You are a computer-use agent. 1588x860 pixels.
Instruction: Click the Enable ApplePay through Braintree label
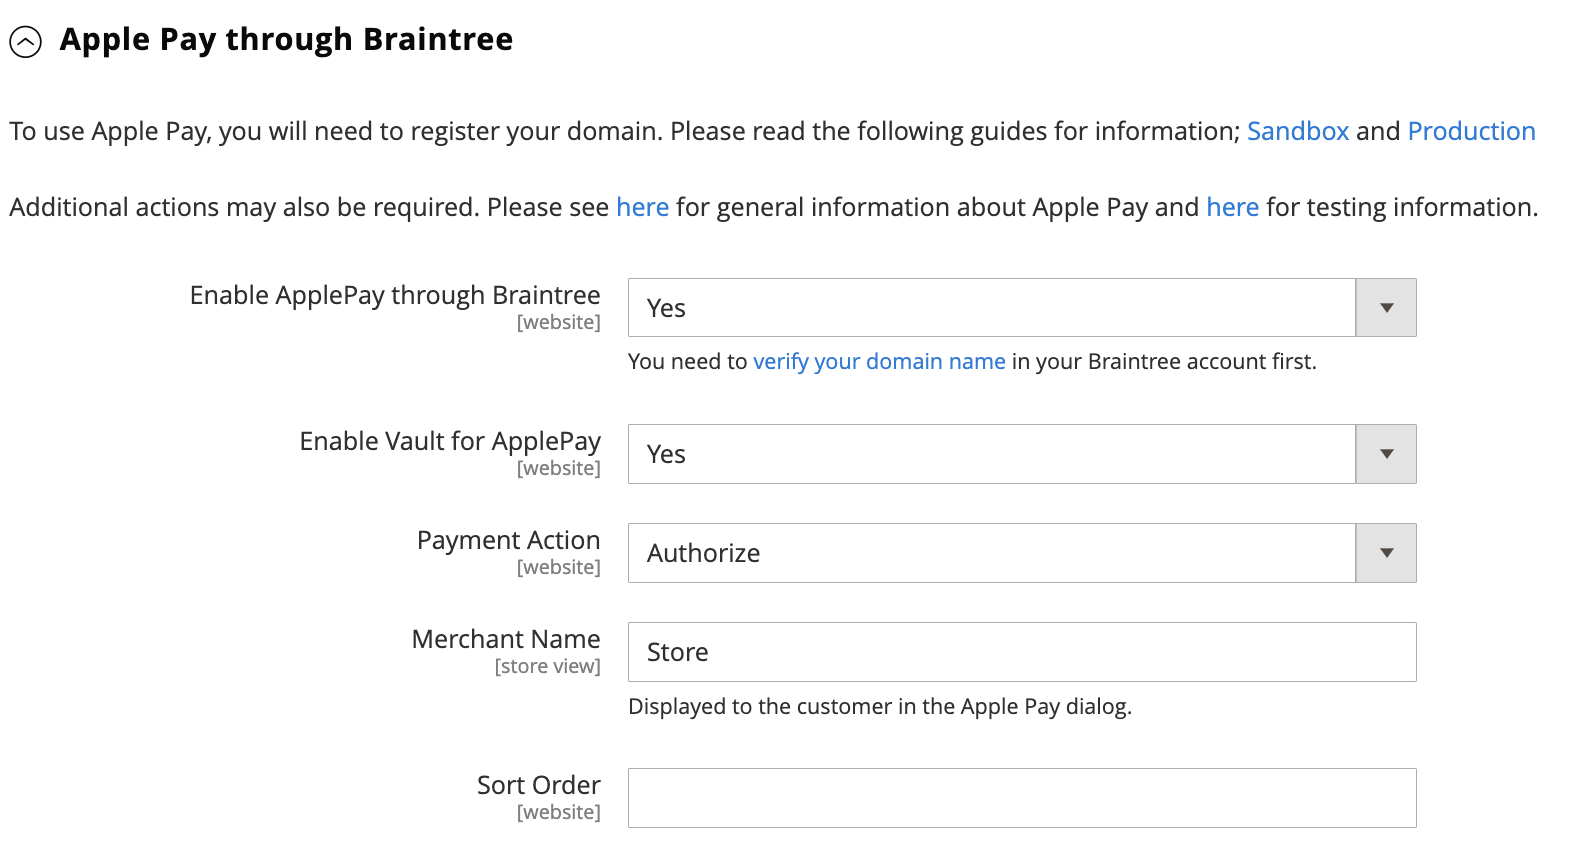point(395,296)
